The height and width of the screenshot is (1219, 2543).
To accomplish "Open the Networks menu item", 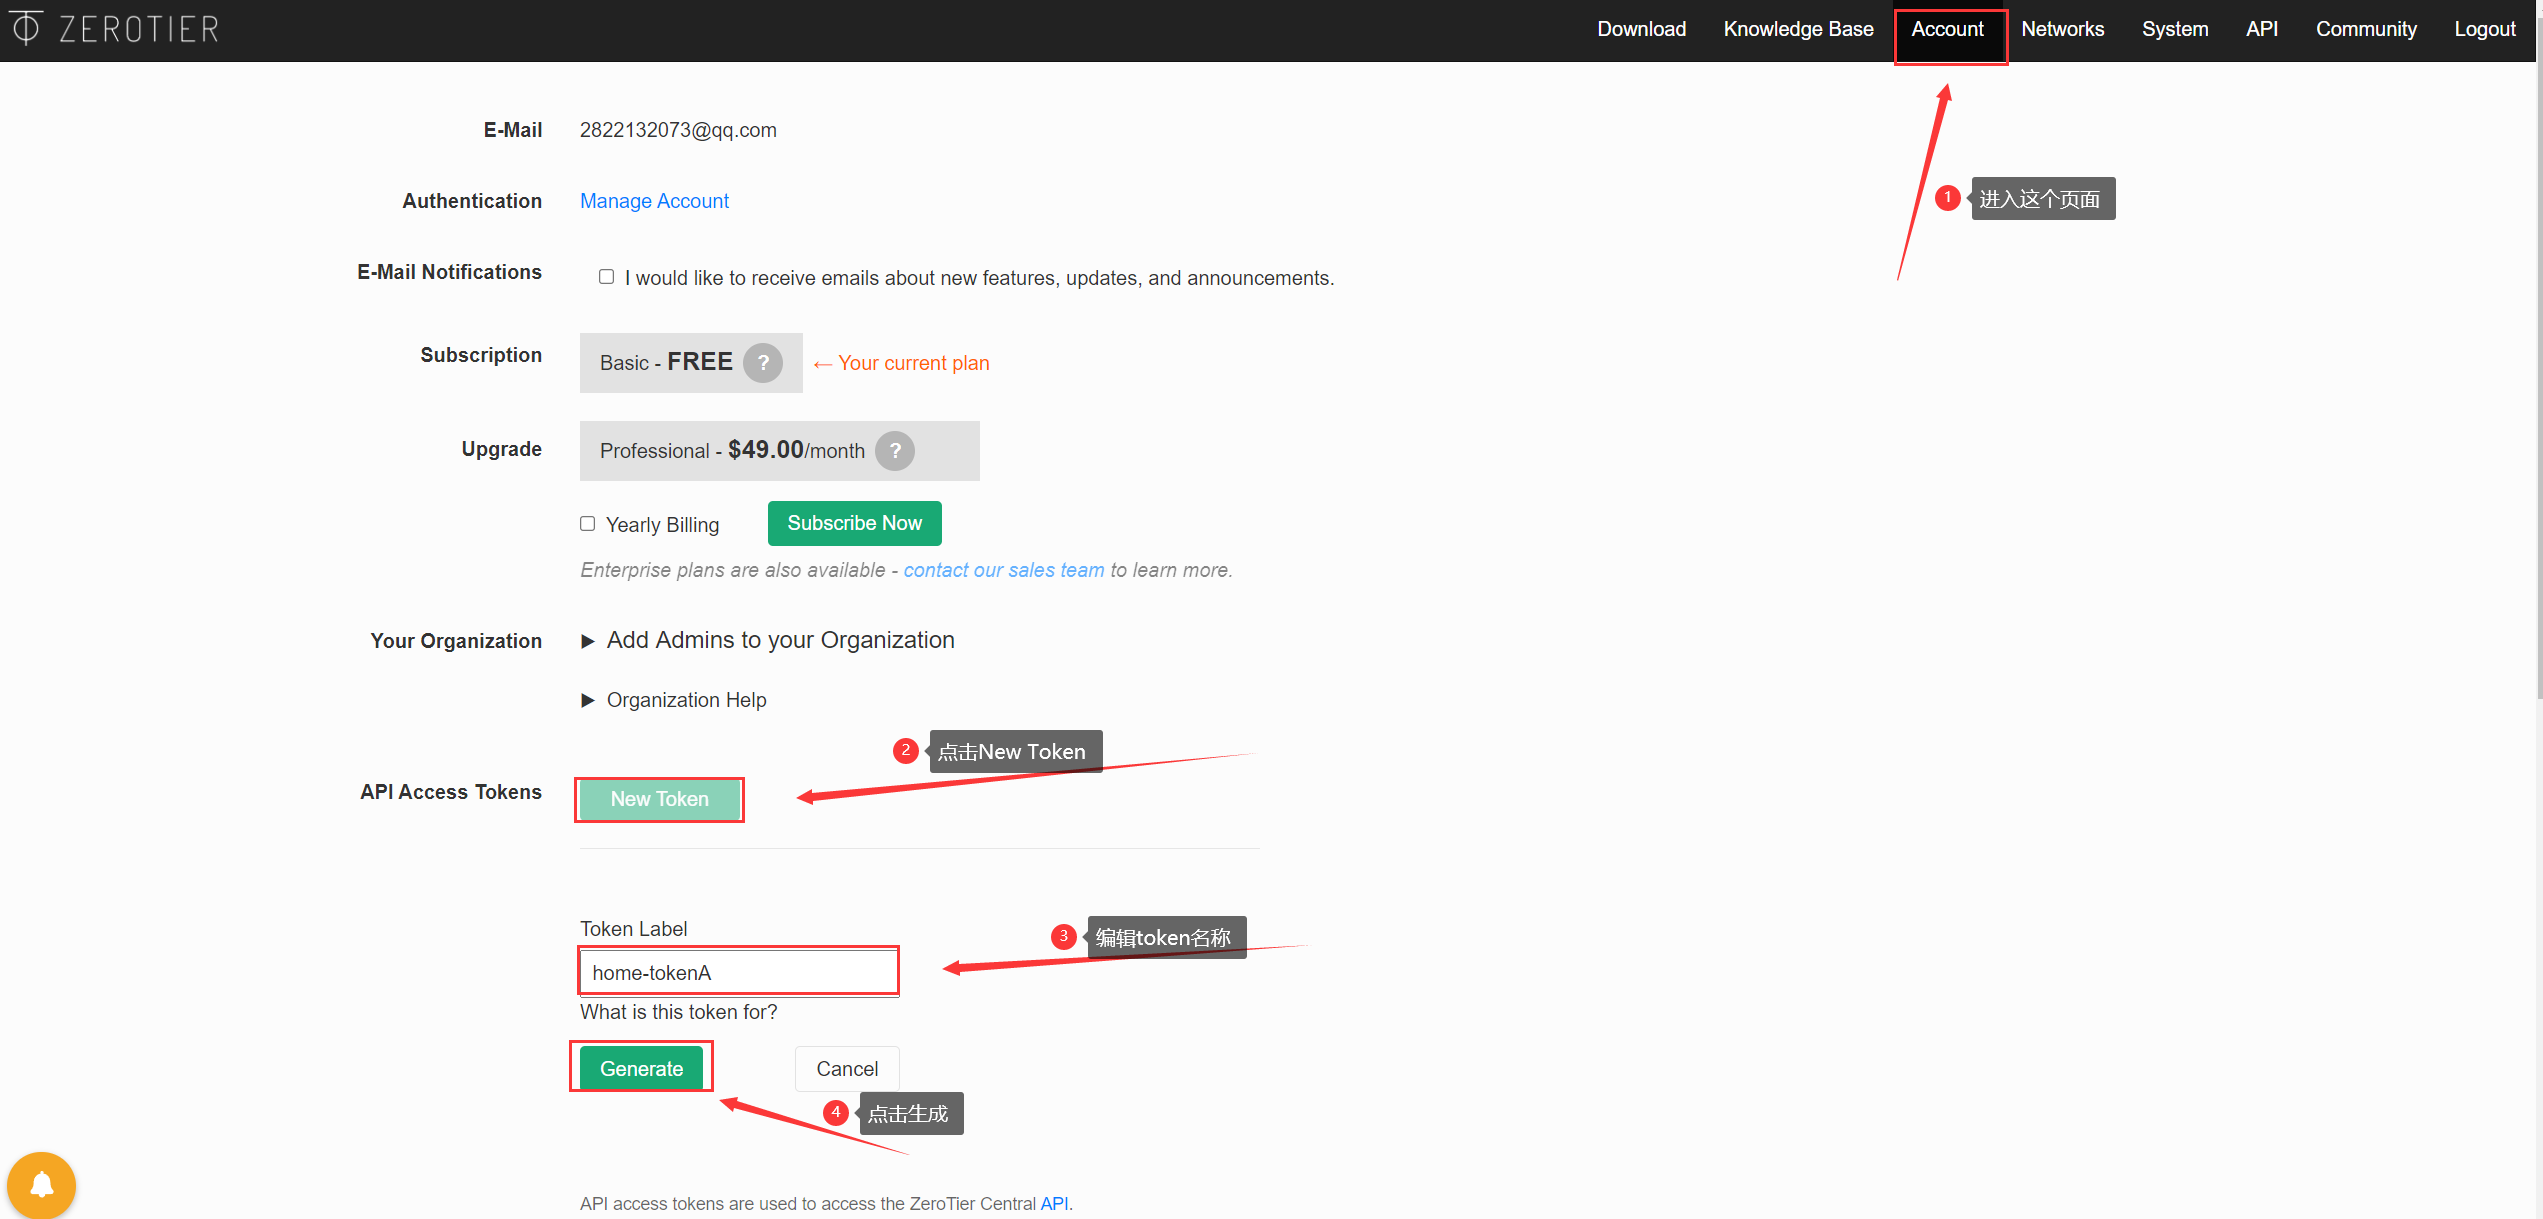I will point(2062,29).
